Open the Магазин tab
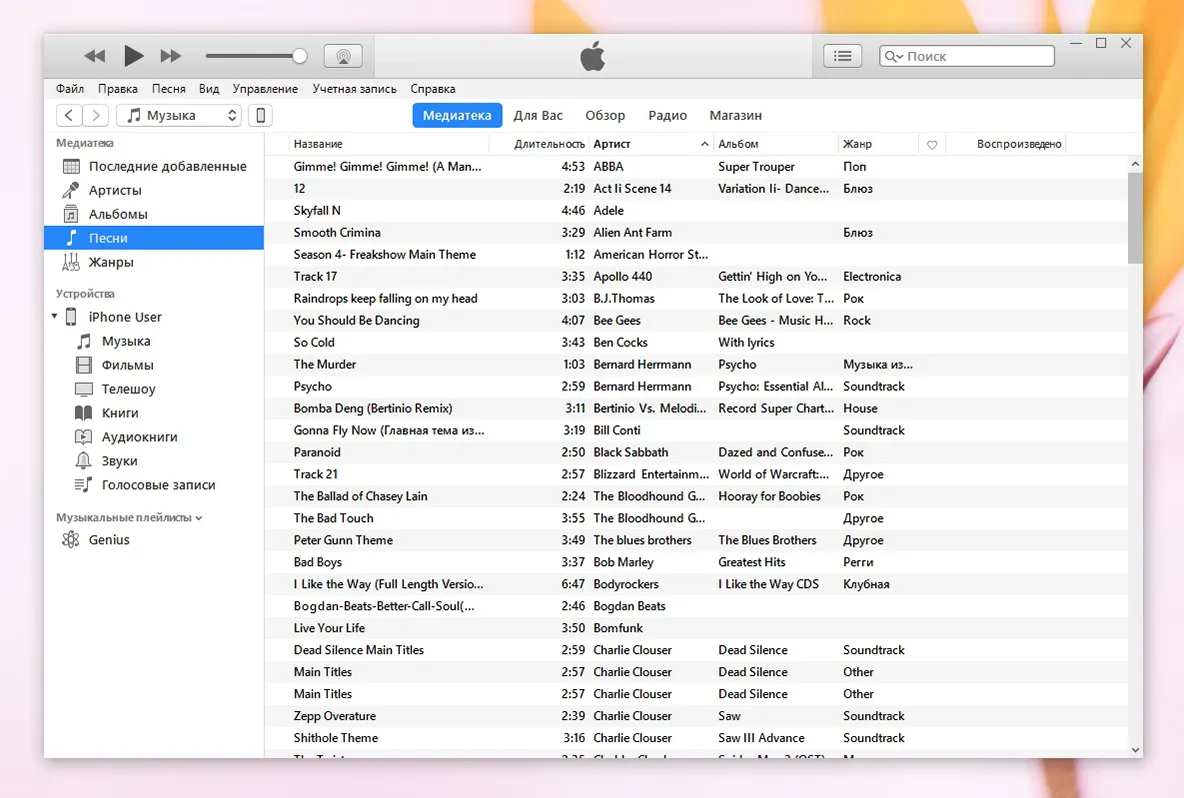This screenshot has height=798, width=1184. click(735, 115)
